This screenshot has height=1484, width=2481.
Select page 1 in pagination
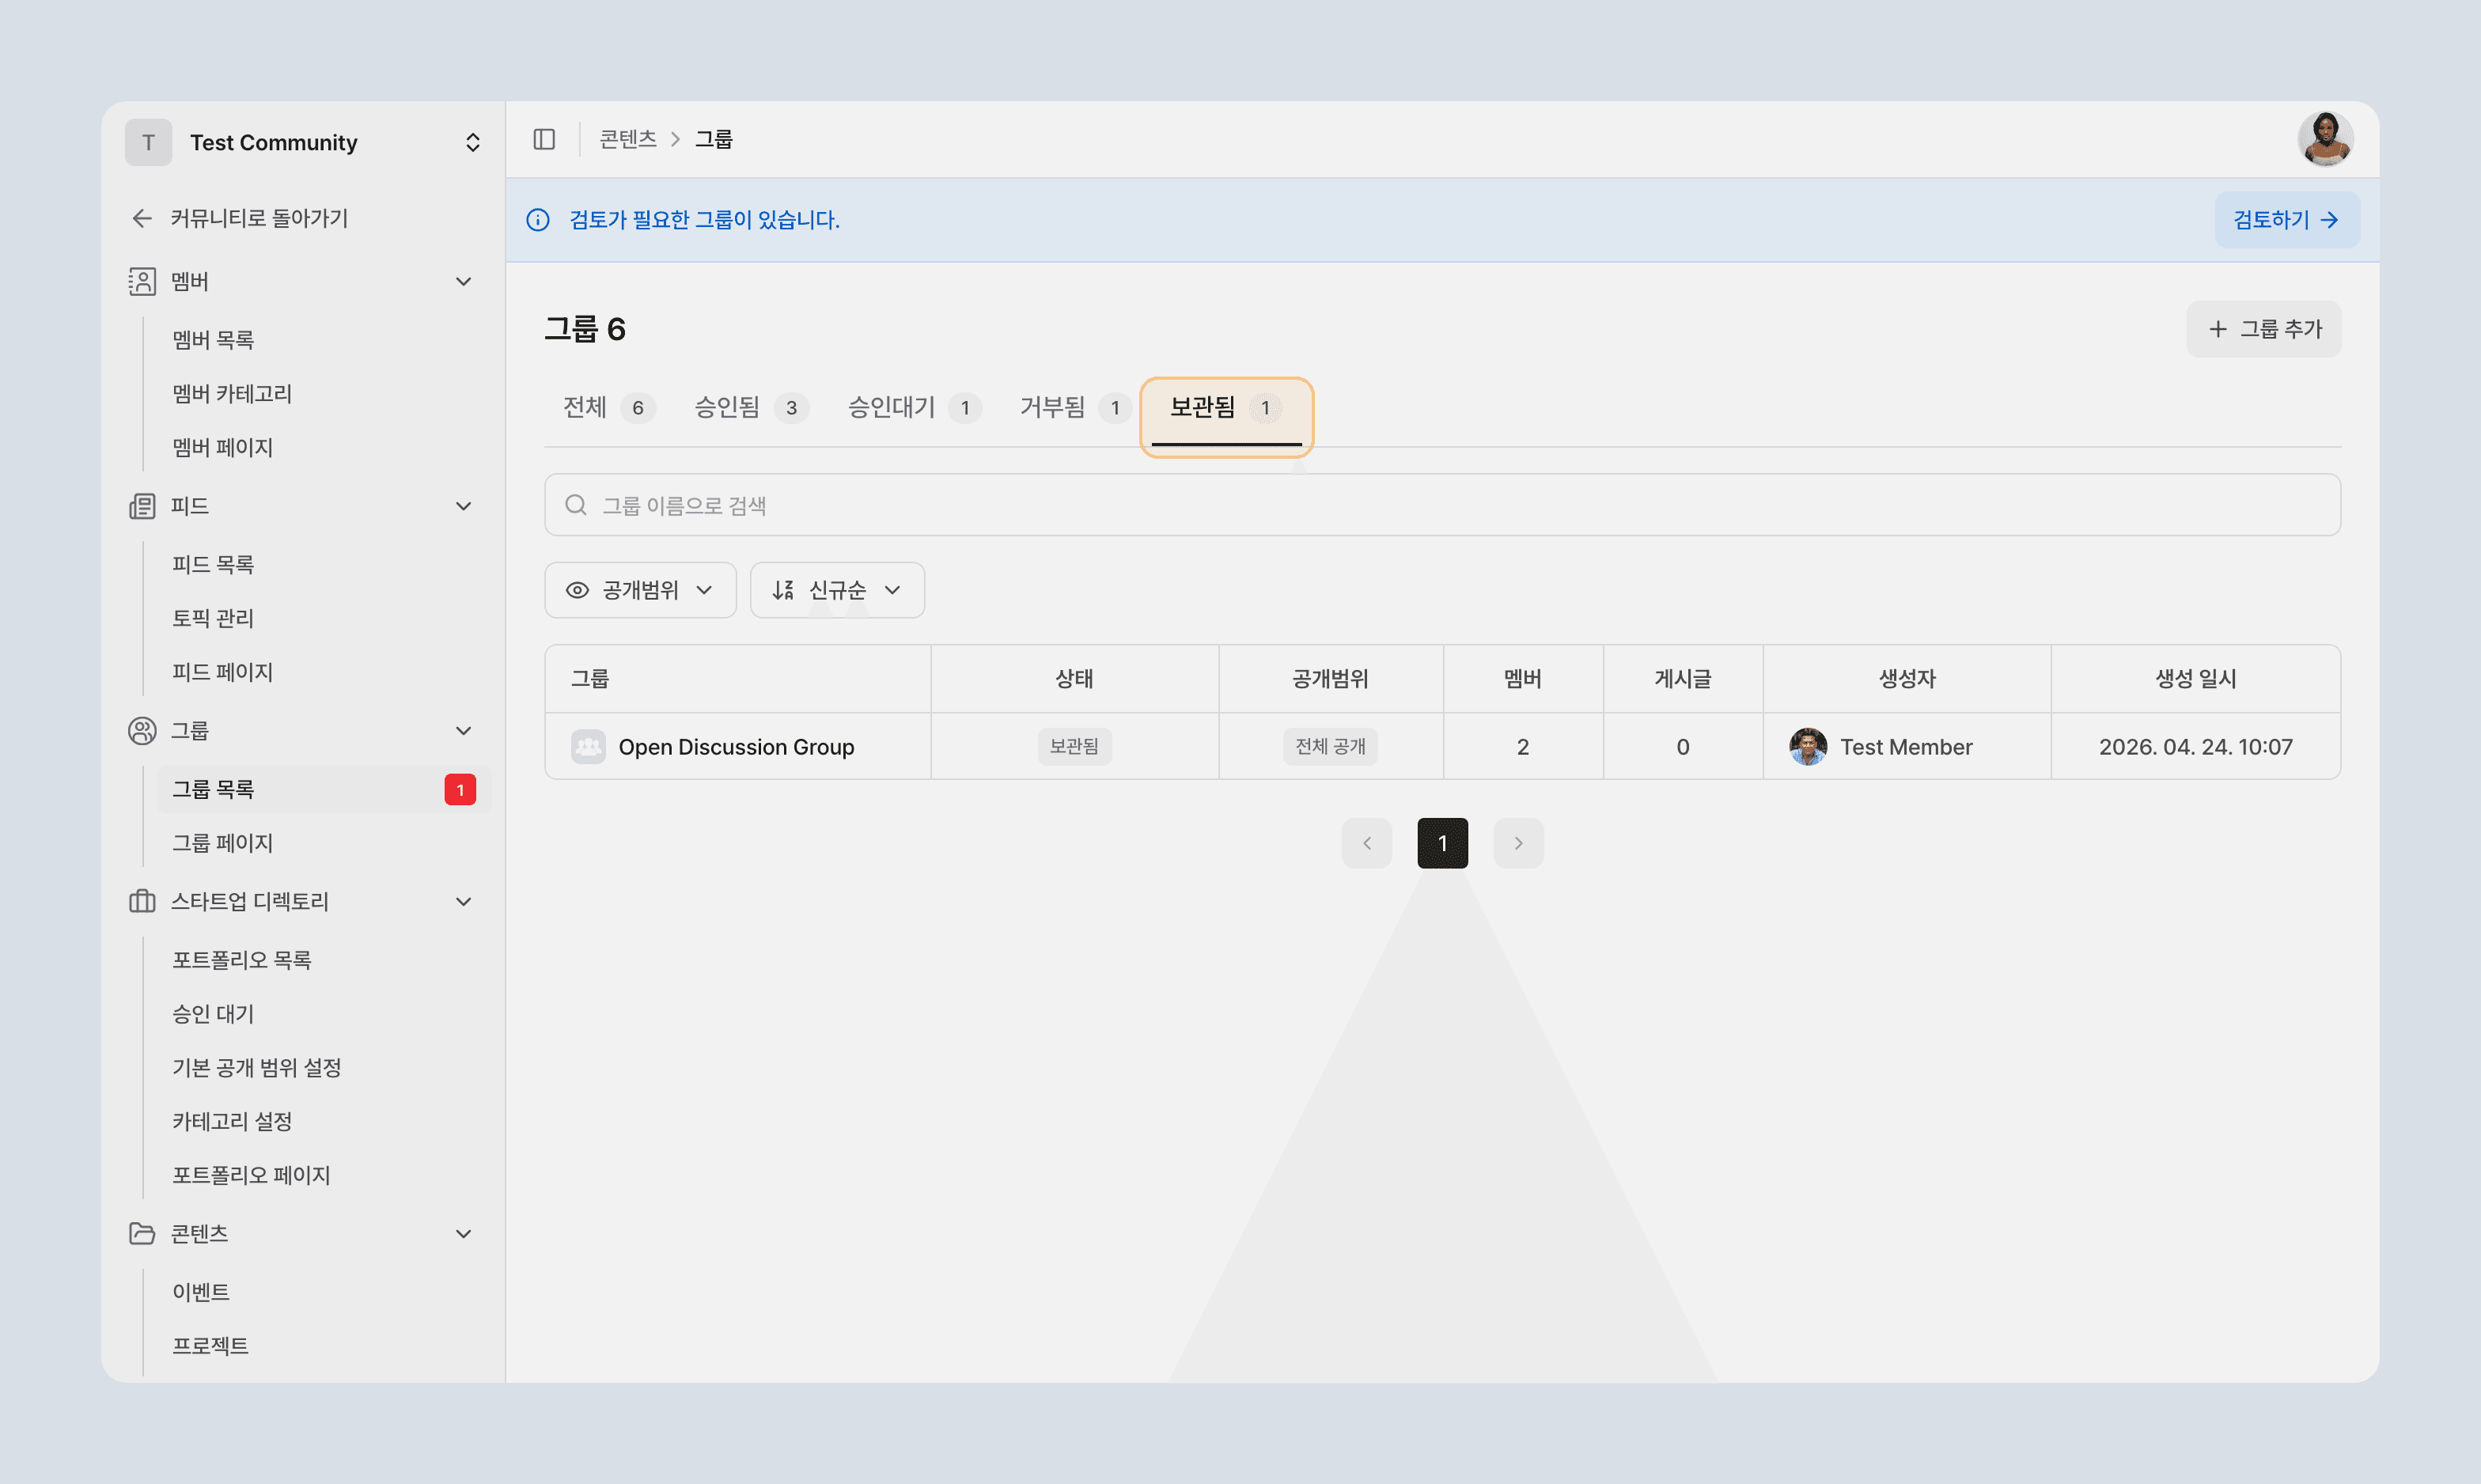coord(1442,843)
